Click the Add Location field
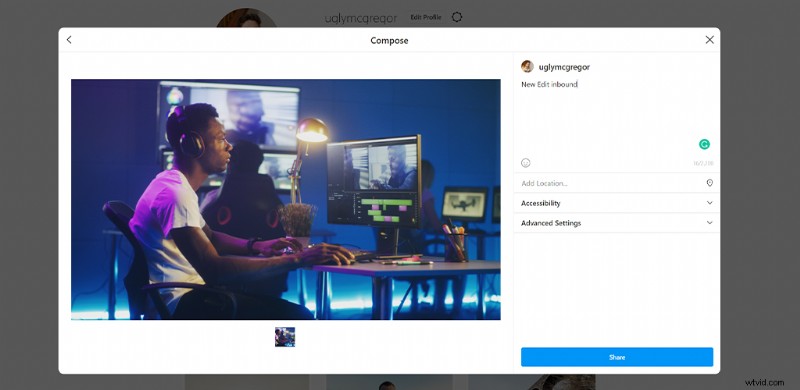 click(x=616, y=183)
